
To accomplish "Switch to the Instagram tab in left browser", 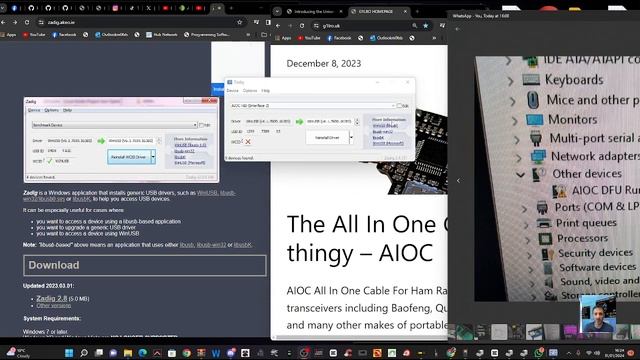I will point(115,8).
